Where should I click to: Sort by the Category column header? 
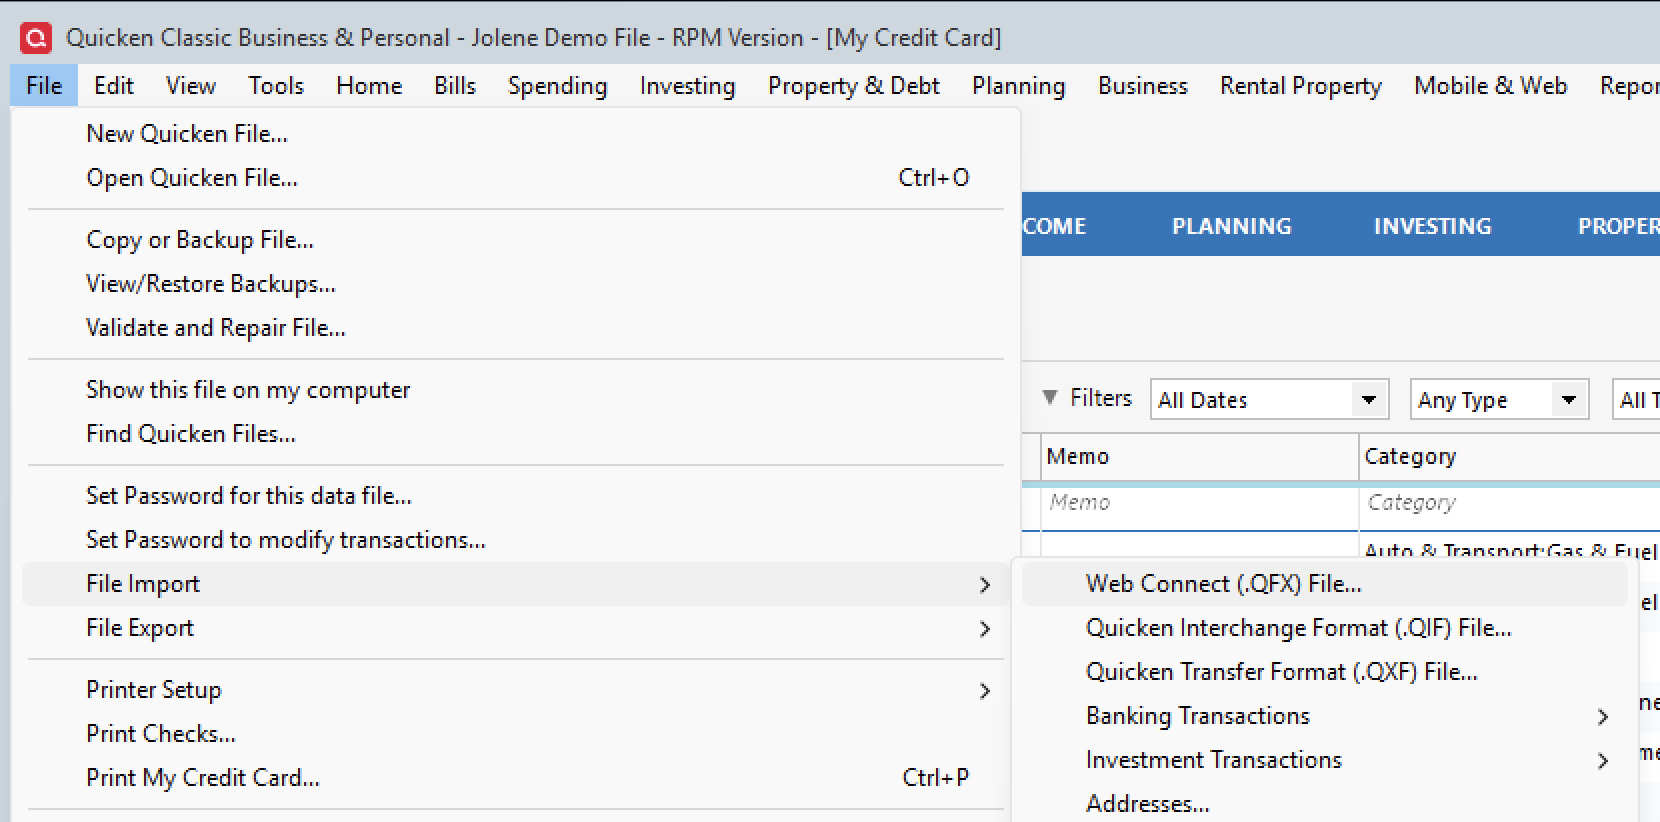click(1510, 457)
